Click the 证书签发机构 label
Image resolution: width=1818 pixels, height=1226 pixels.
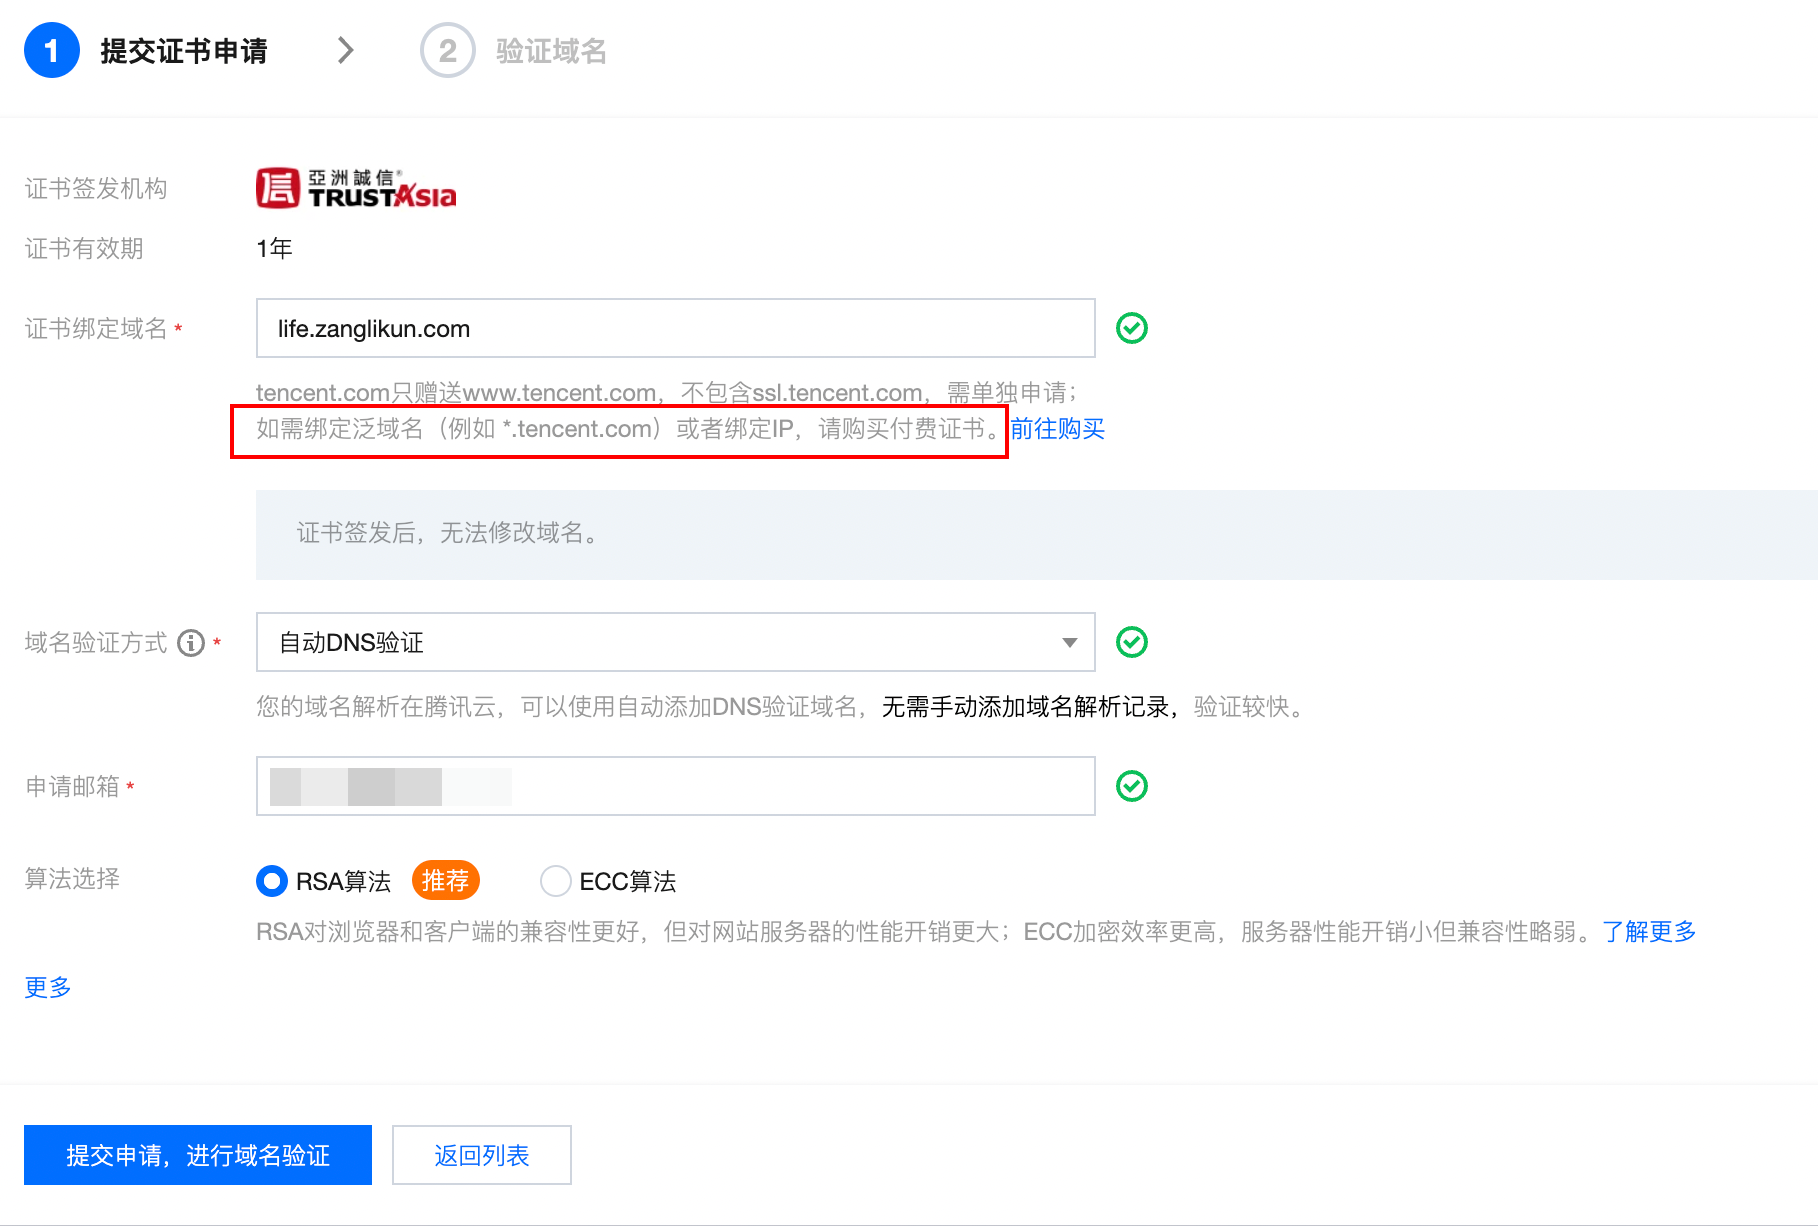point(96,189)
